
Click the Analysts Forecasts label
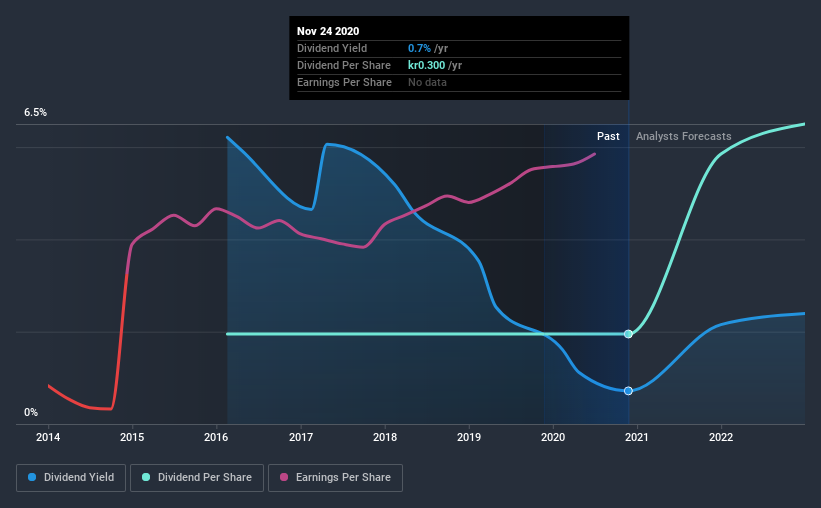[683, 136]
